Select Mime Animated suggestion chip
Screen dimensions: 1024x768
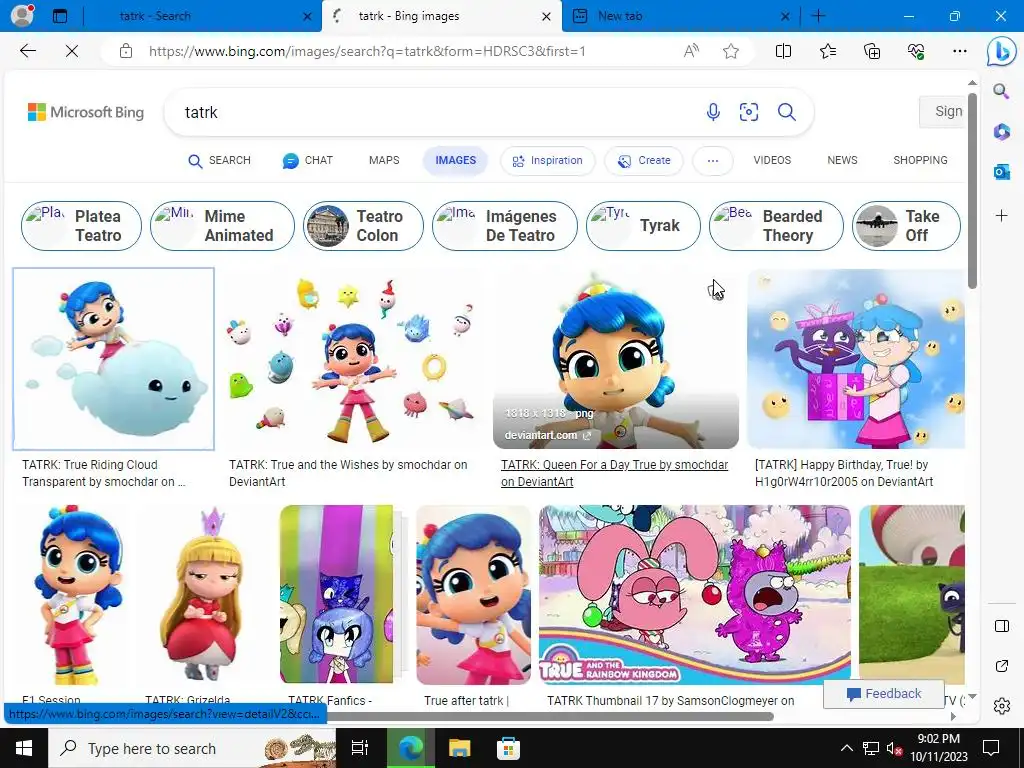coord(222,226)
